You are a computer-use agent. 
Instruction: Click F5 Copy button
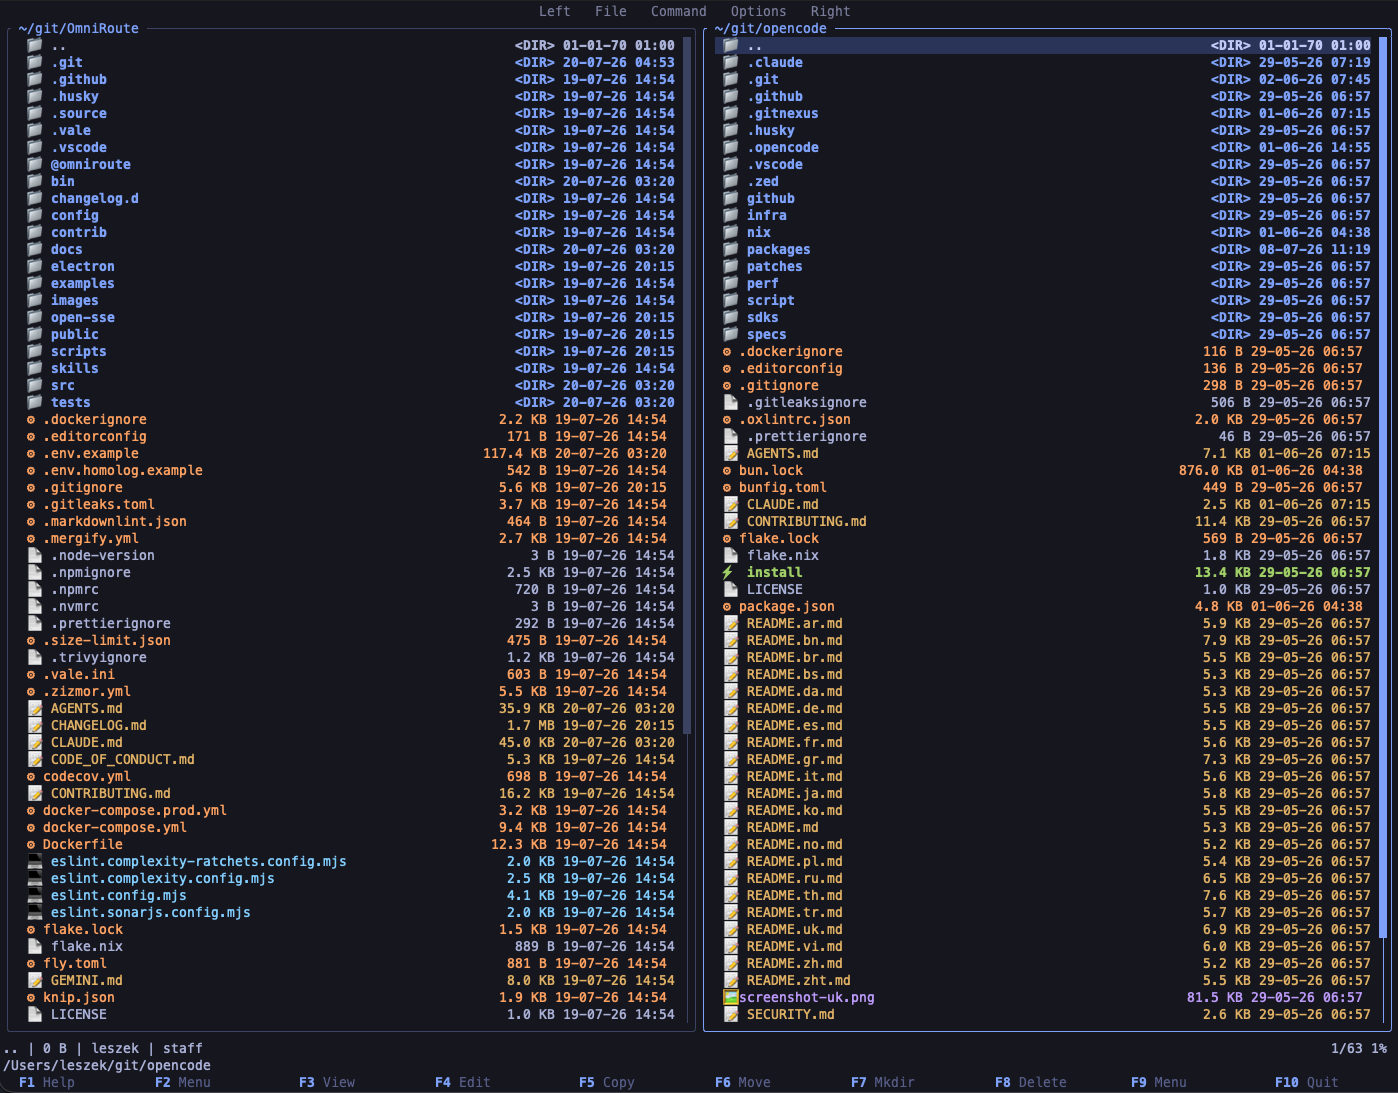point(607,1082)
